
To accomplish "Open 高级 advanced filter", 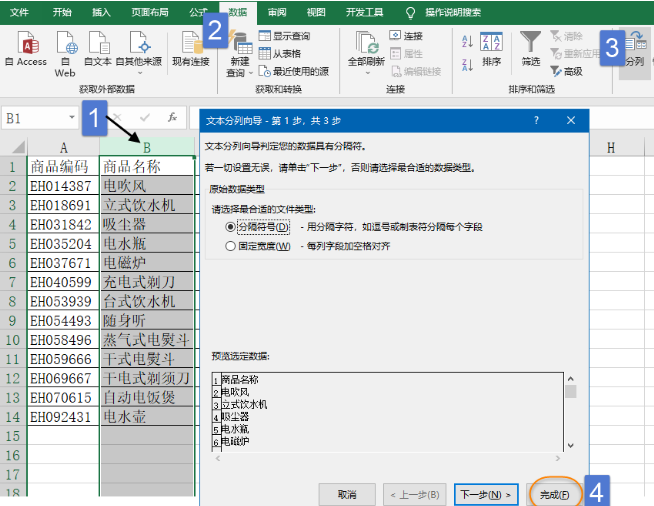I will (566, 71).
